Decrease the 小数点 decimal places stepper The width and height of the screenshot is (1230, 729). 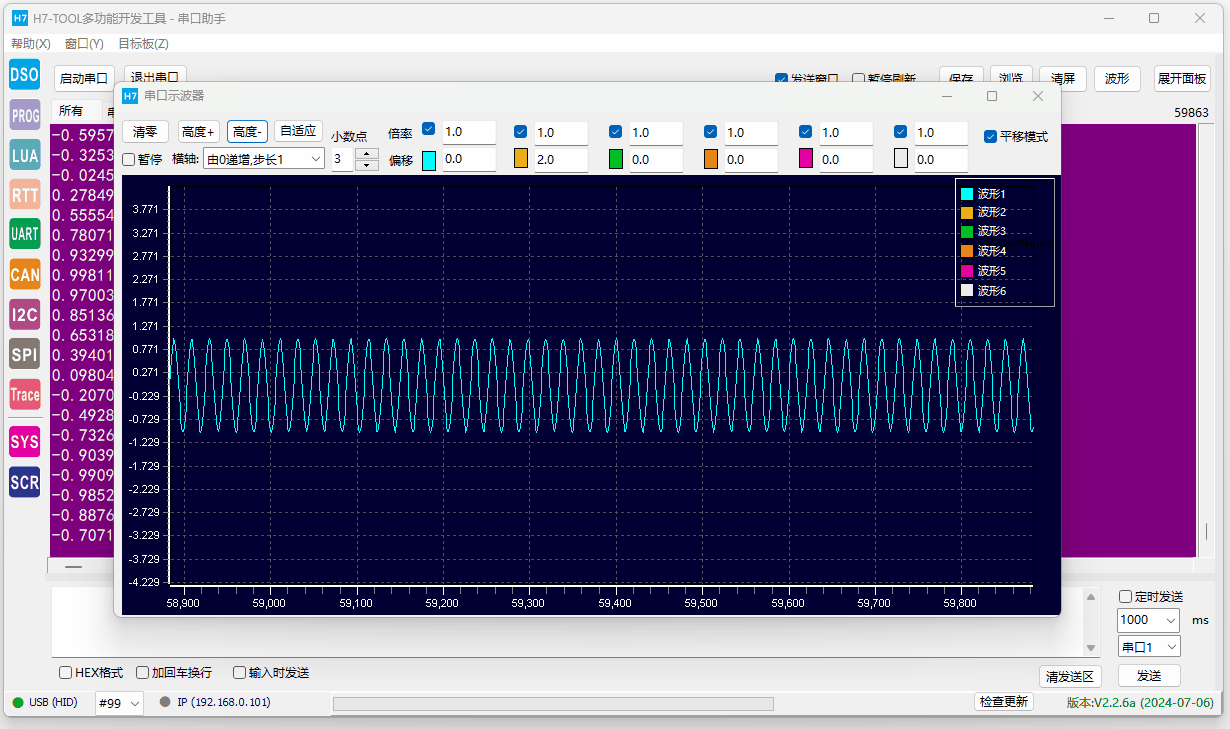click(x=367, y=165)
